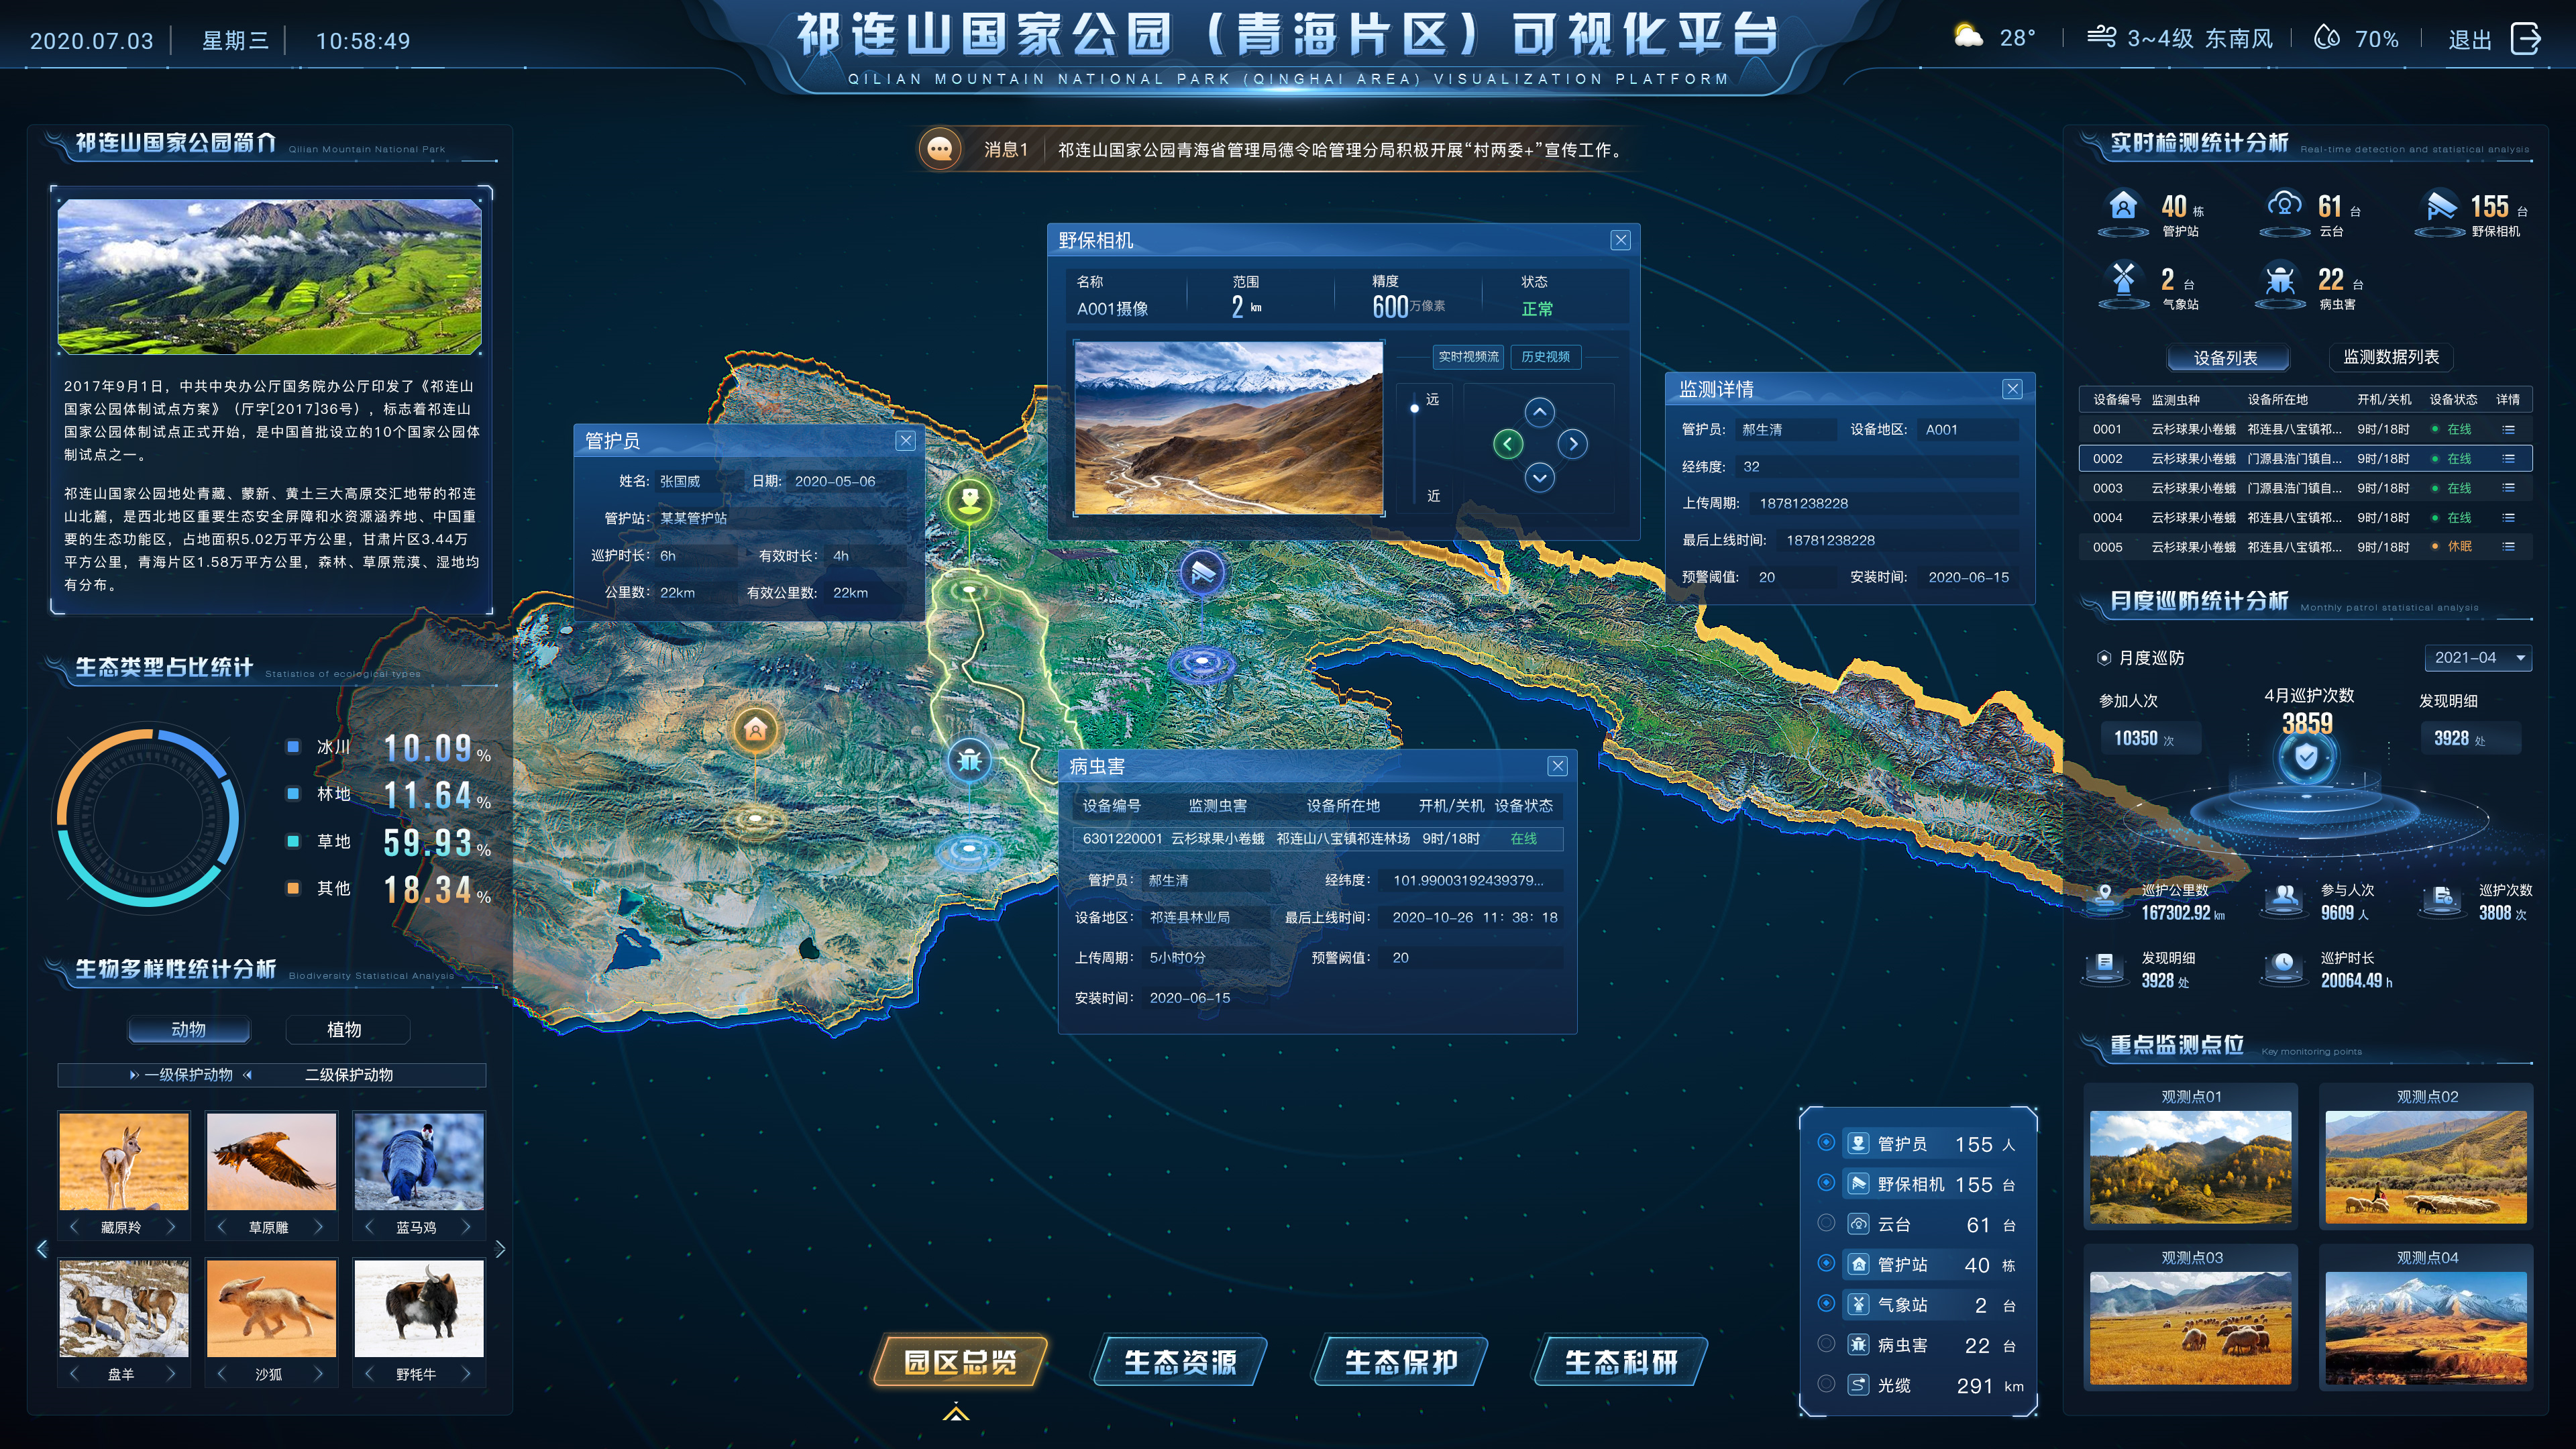Click the wildlife camera marker on map
Image resolution: width=2576 pixels, height=1449 pixels.
[x=1202, y=573]
